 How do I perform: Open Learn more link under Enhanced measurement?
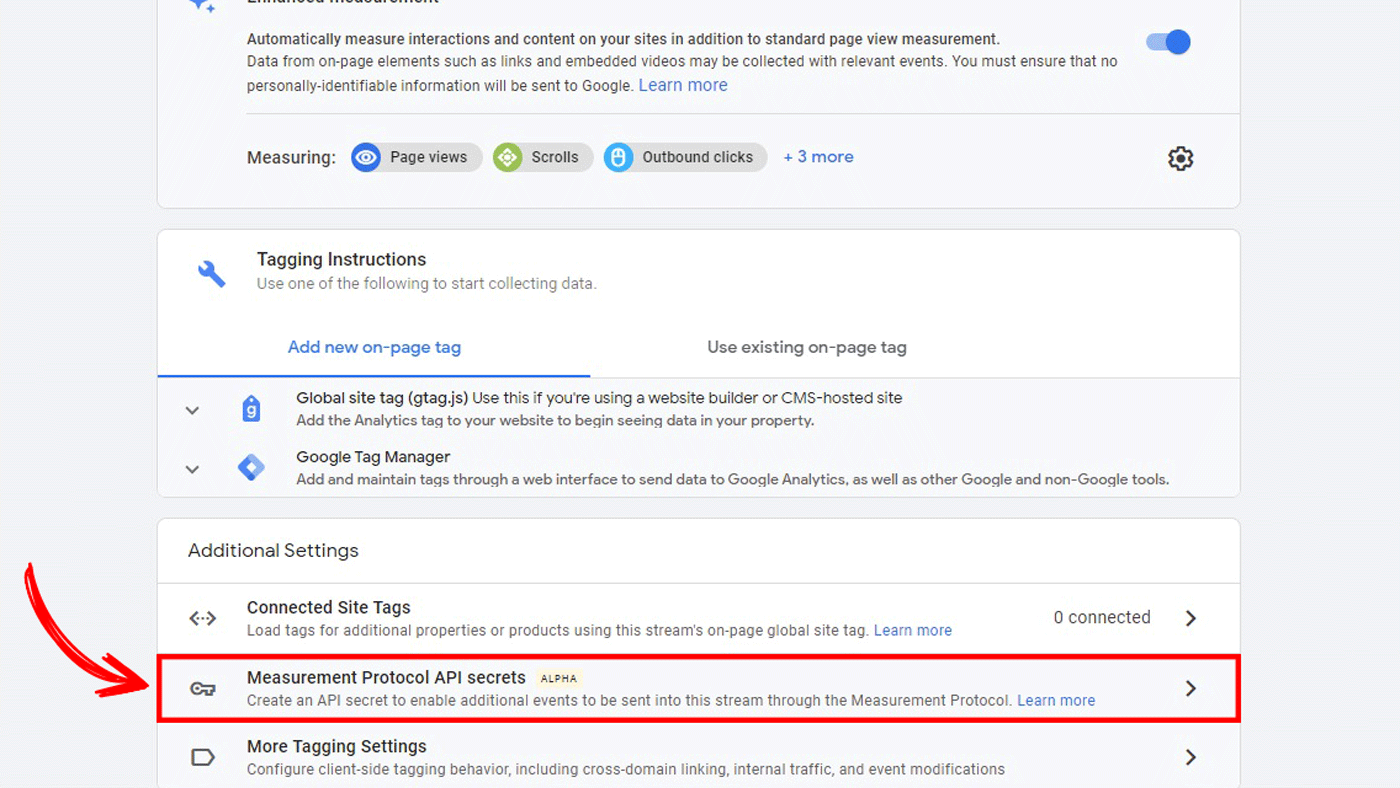click(x=683, y=85)
